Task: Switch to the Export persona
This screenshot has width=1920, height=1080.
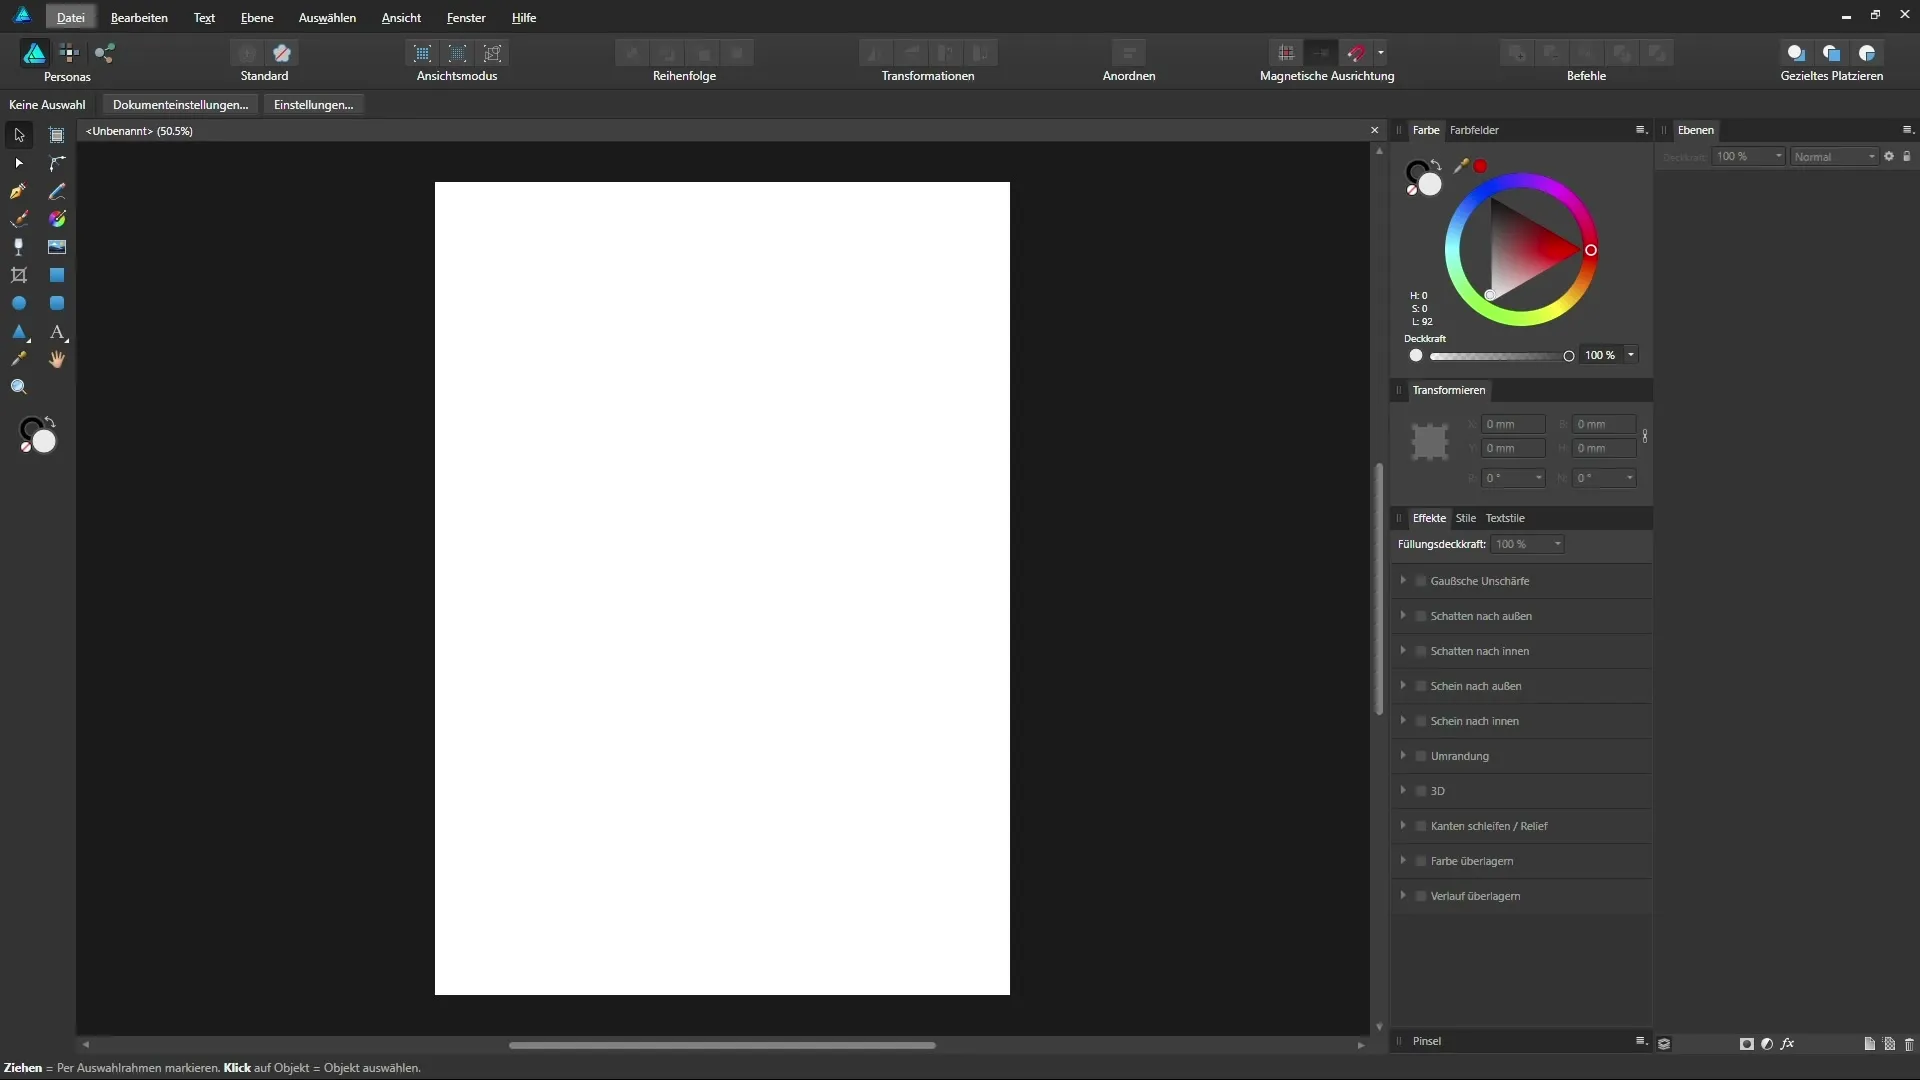Action: tap(105, 53)
